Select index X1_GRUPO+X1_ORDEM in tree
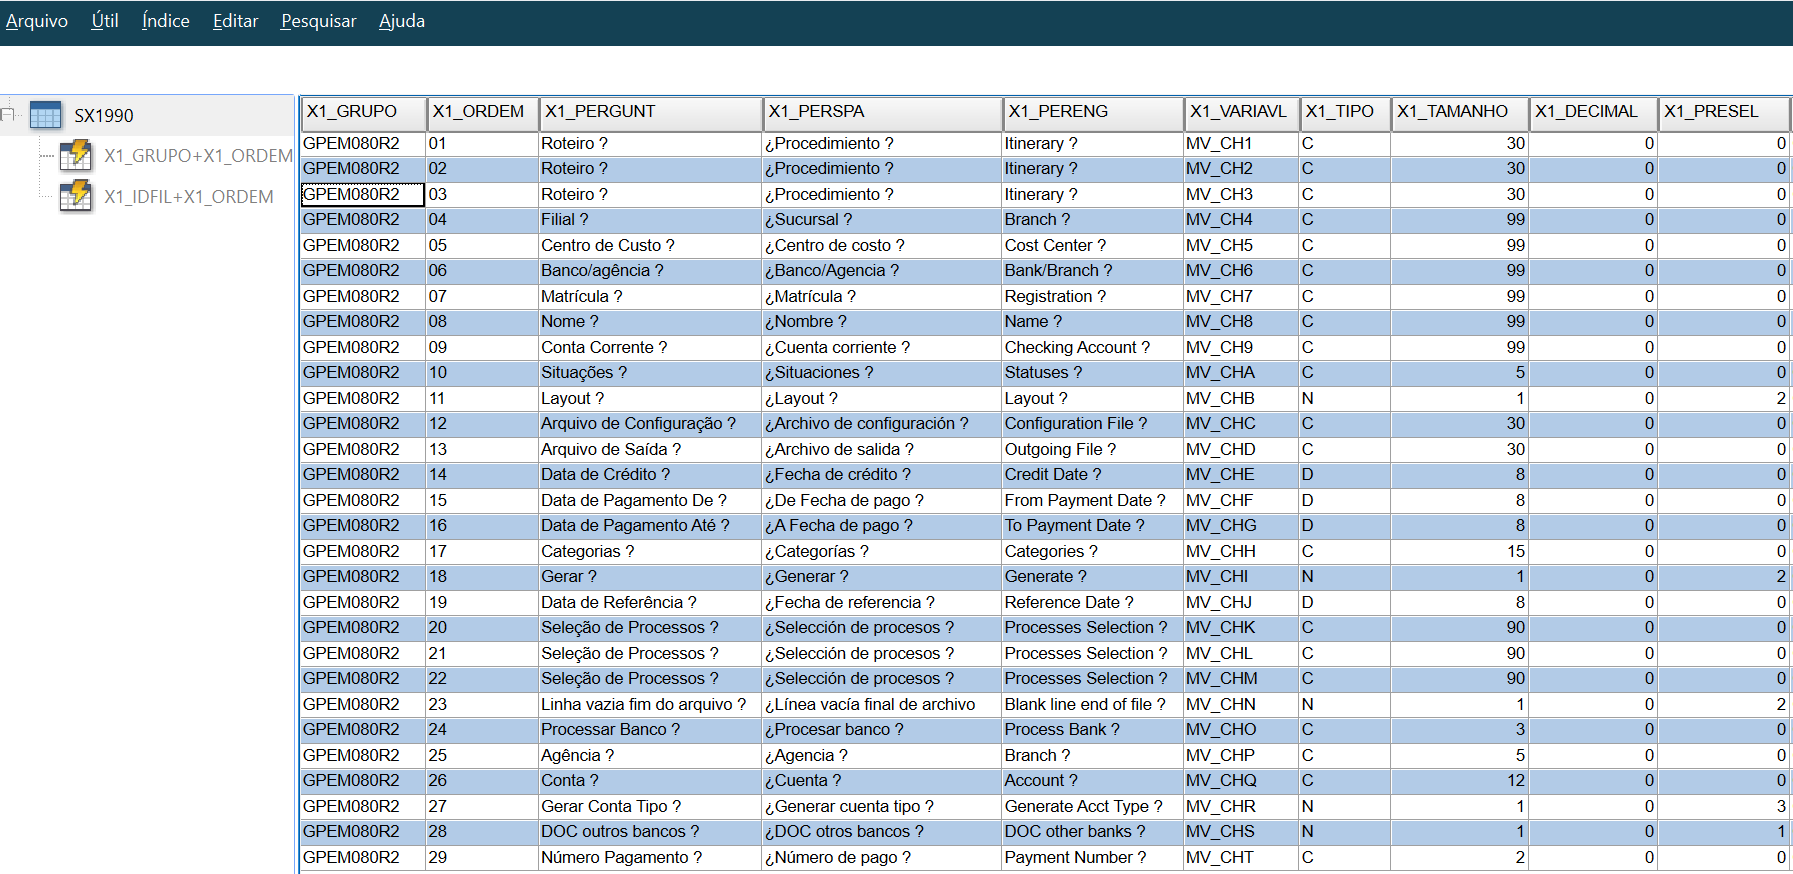Viewport: 1793px width, 874px height. click(198, 156)
